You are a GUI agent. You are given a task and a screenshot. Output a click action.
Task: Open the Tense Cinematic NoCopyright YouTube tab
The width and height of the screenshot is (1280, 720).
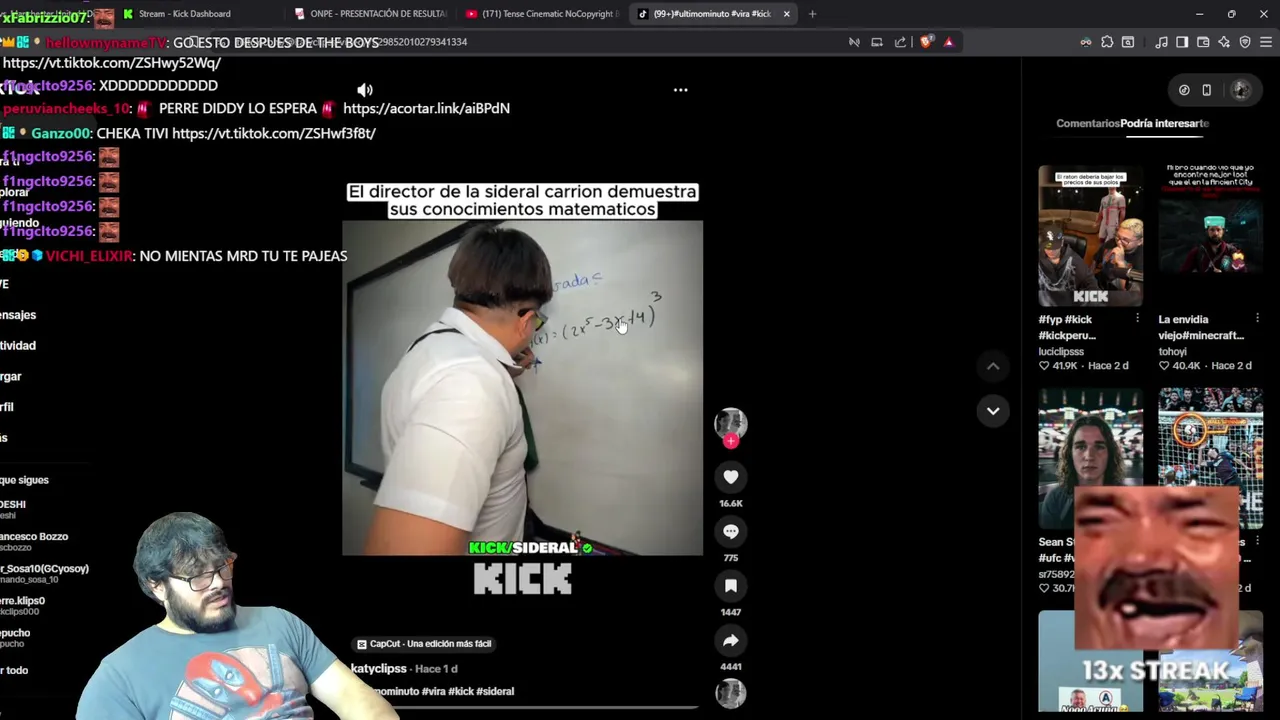tap(543, 14)
